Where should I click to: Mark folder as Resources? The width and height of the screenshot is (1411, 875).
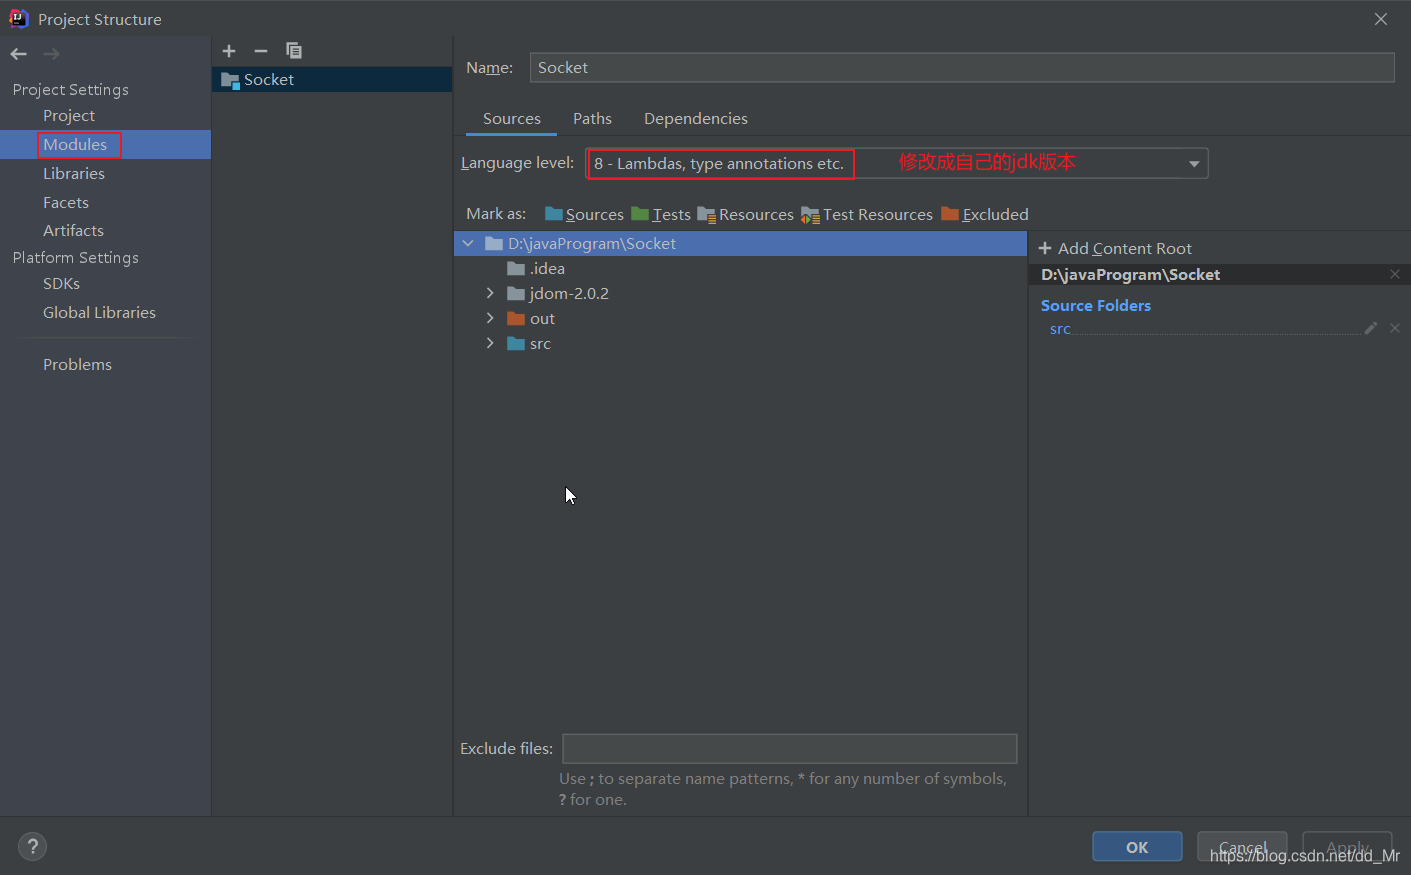[x=746, y=214]
